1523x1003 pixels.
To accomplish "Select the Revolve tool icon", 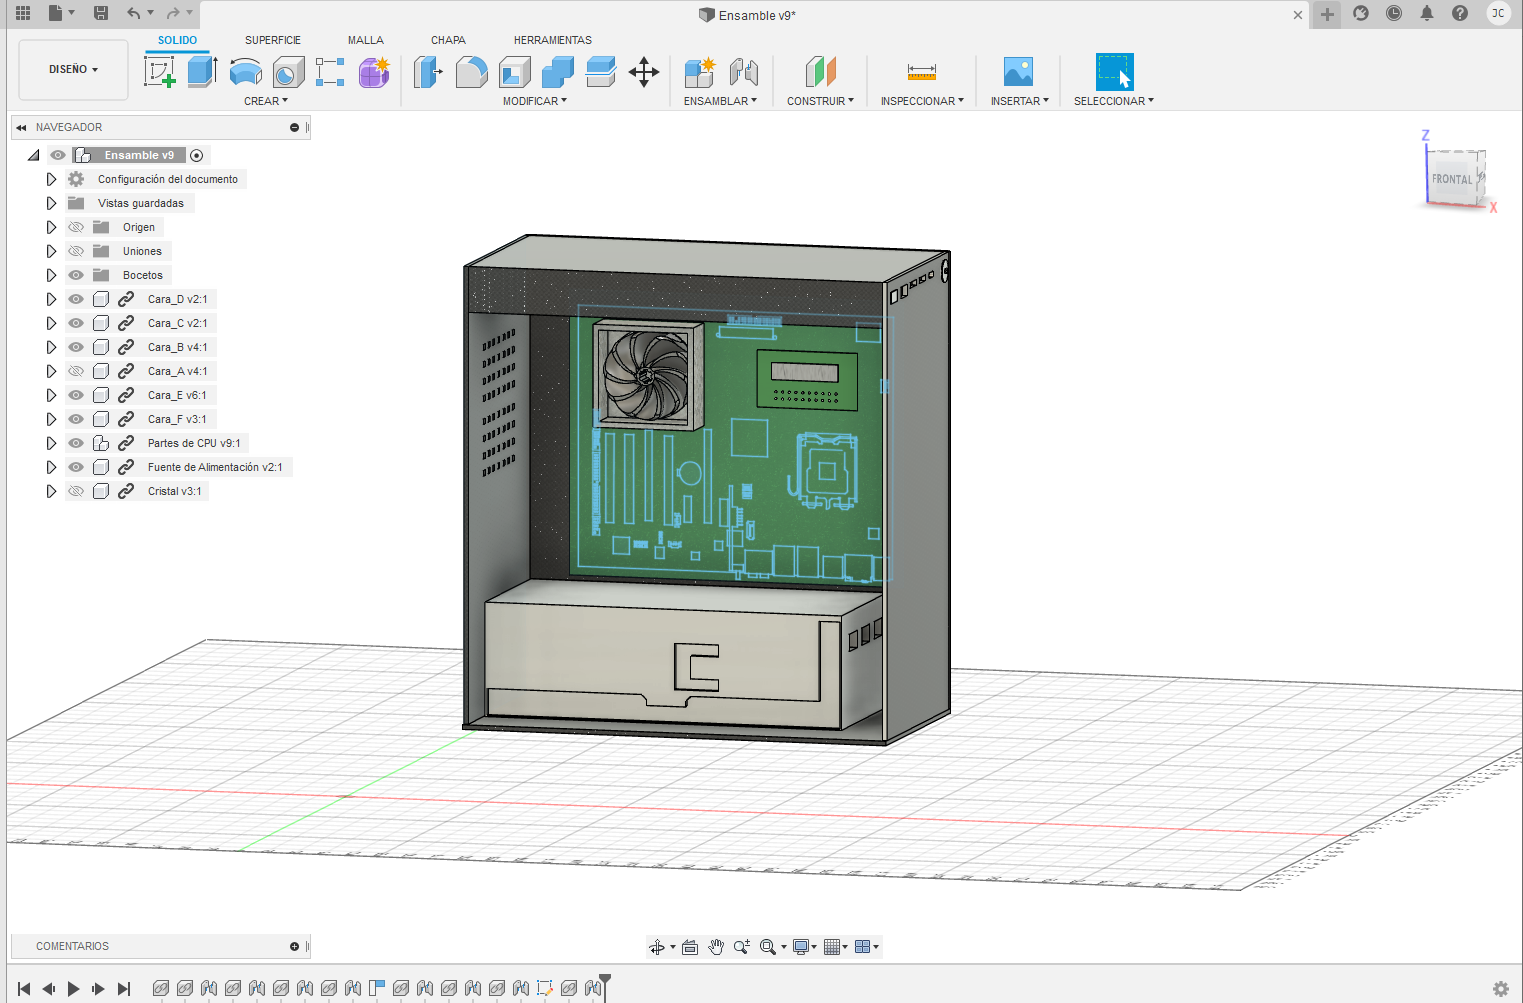I will tap(245, 72).
